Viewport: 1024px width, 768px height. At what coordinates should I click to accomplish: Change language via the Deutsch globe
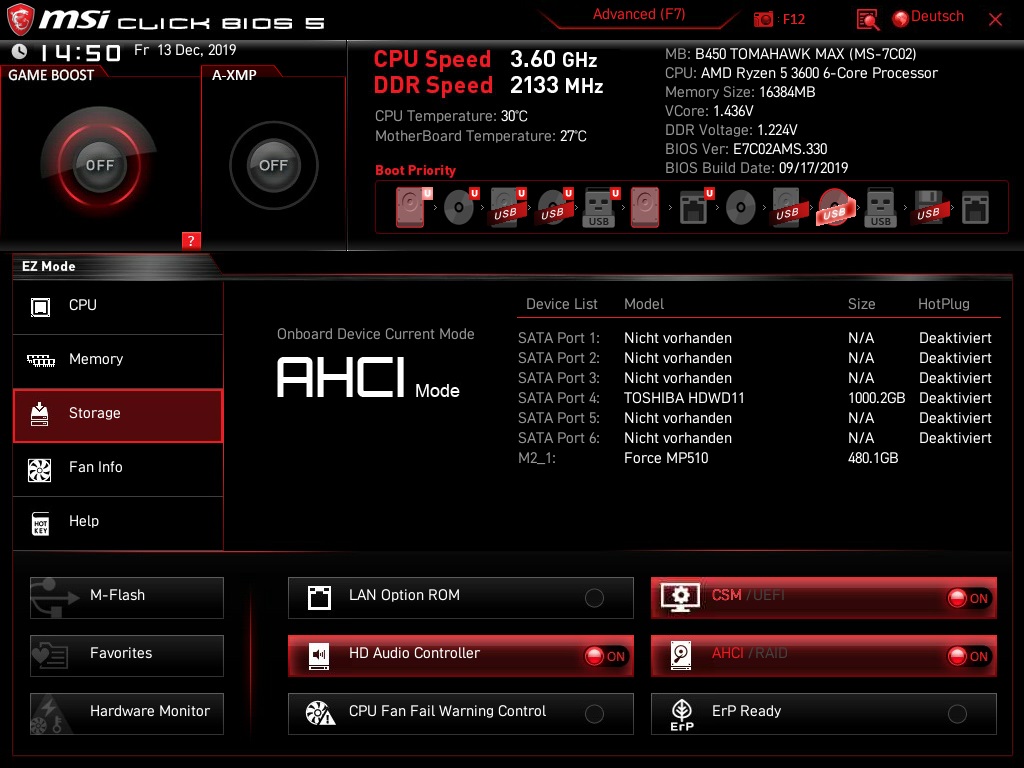coord(928,17)
